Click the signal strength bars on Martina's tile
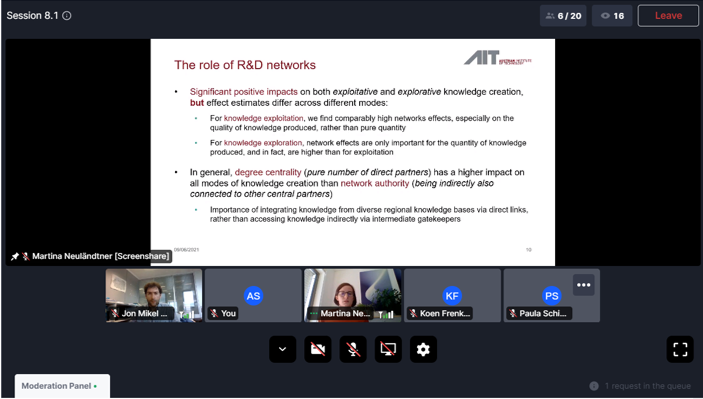The width and height of the screenshot is (703, 399). pyautogui.click(x=386, y=315)
